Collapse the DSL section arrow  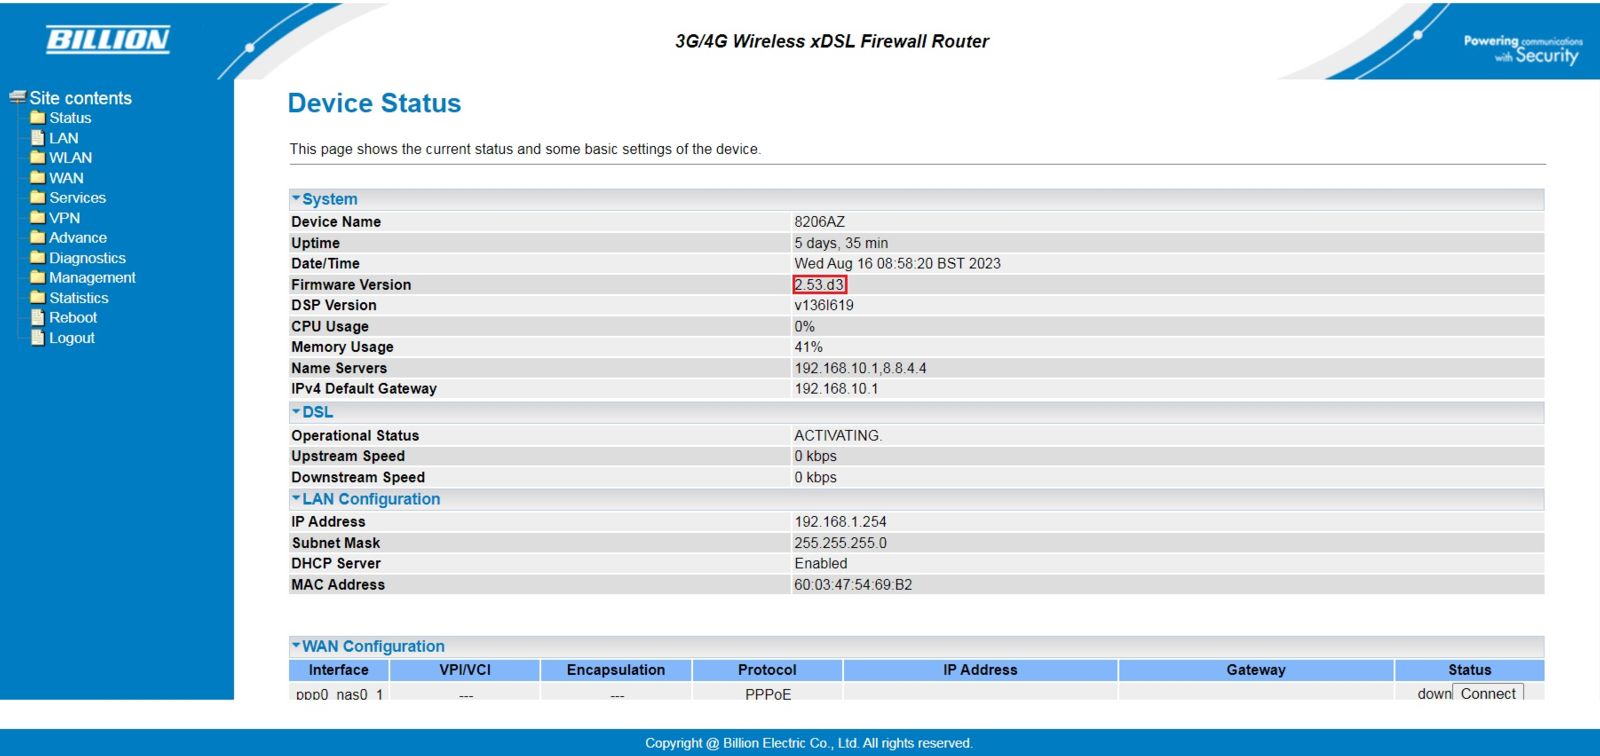[x=296, y=412]
